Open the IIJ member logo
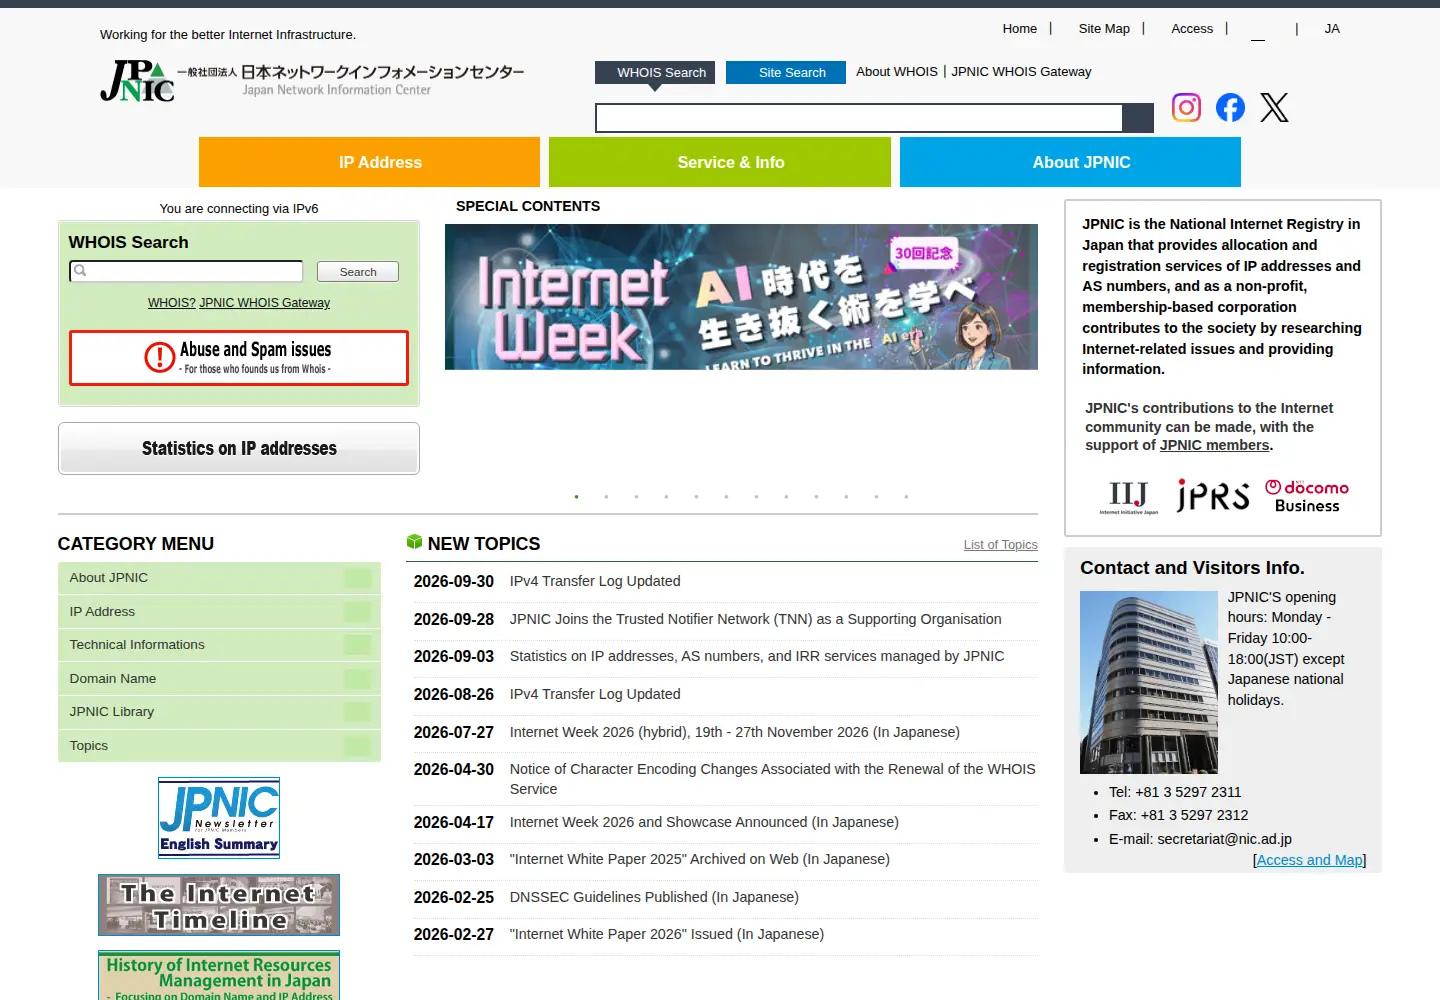 (1128, 496)
